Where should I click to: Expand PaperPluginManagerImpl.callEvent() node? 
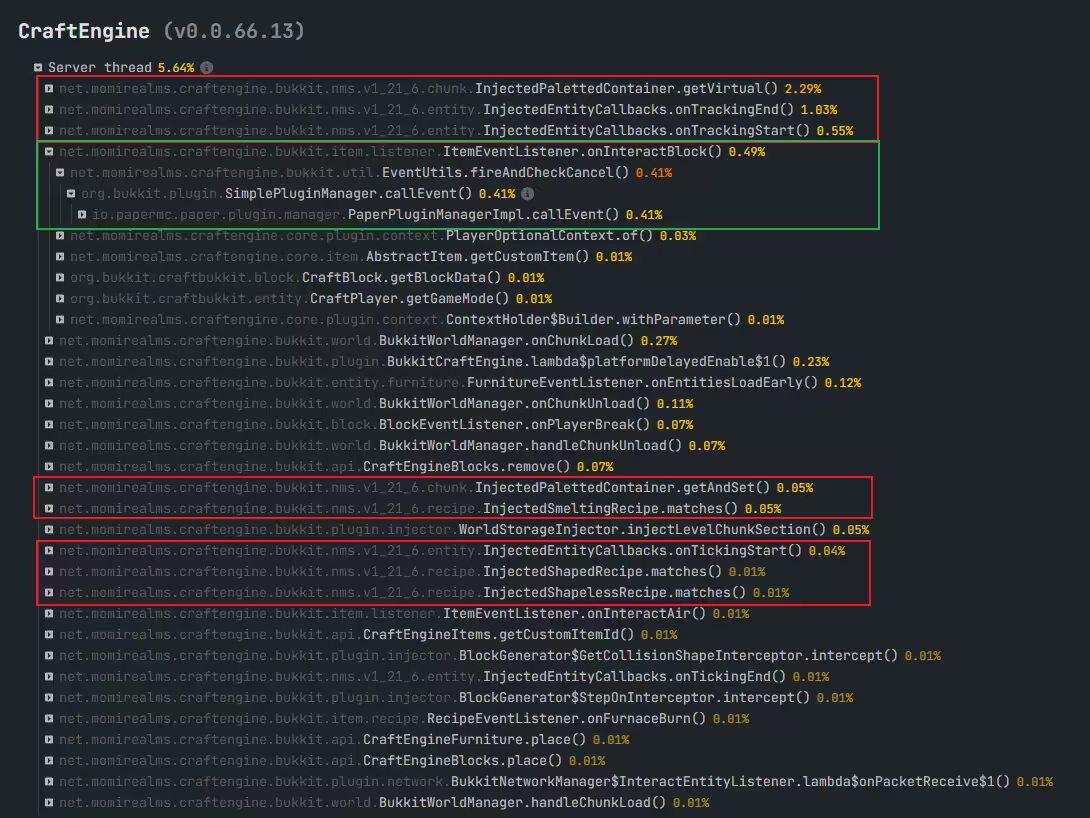(x=82, y=215)
